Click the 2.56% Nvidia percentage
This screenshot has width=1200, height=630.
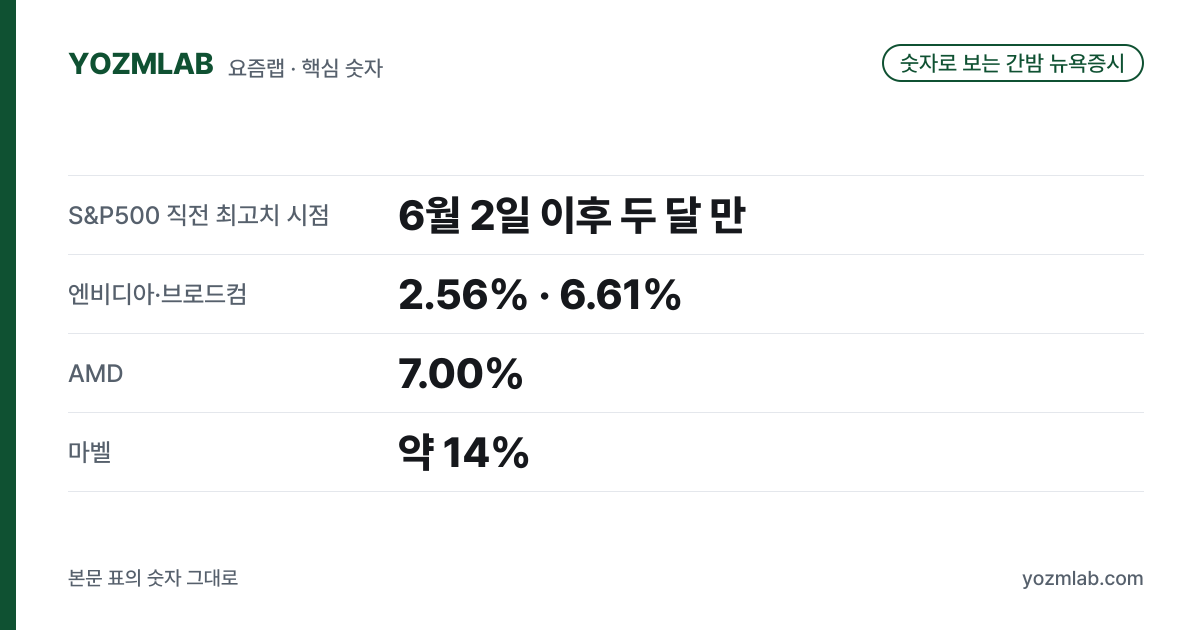462,294
